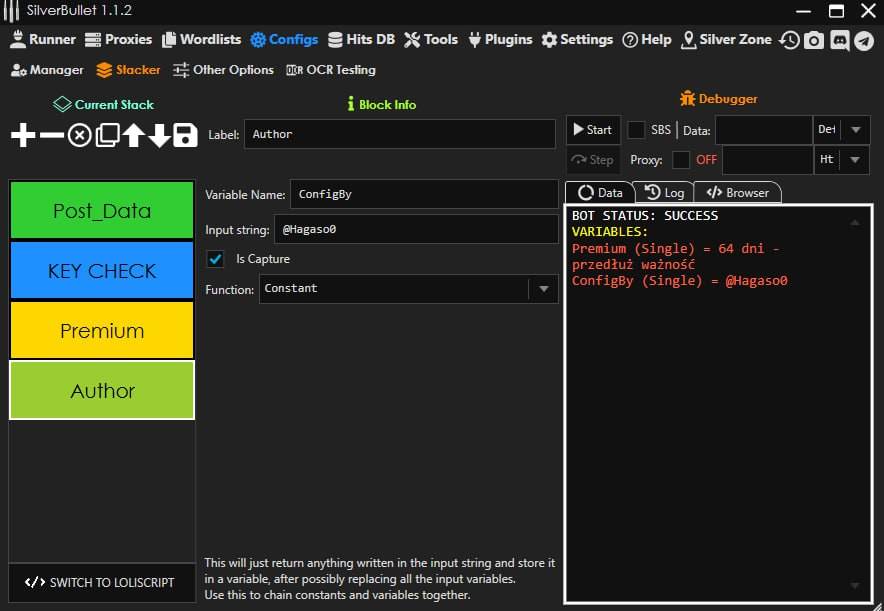This screenshot has width=884, height=611.
Task: Uncheck the Is Capture checkbox
Action: point(215,259)
